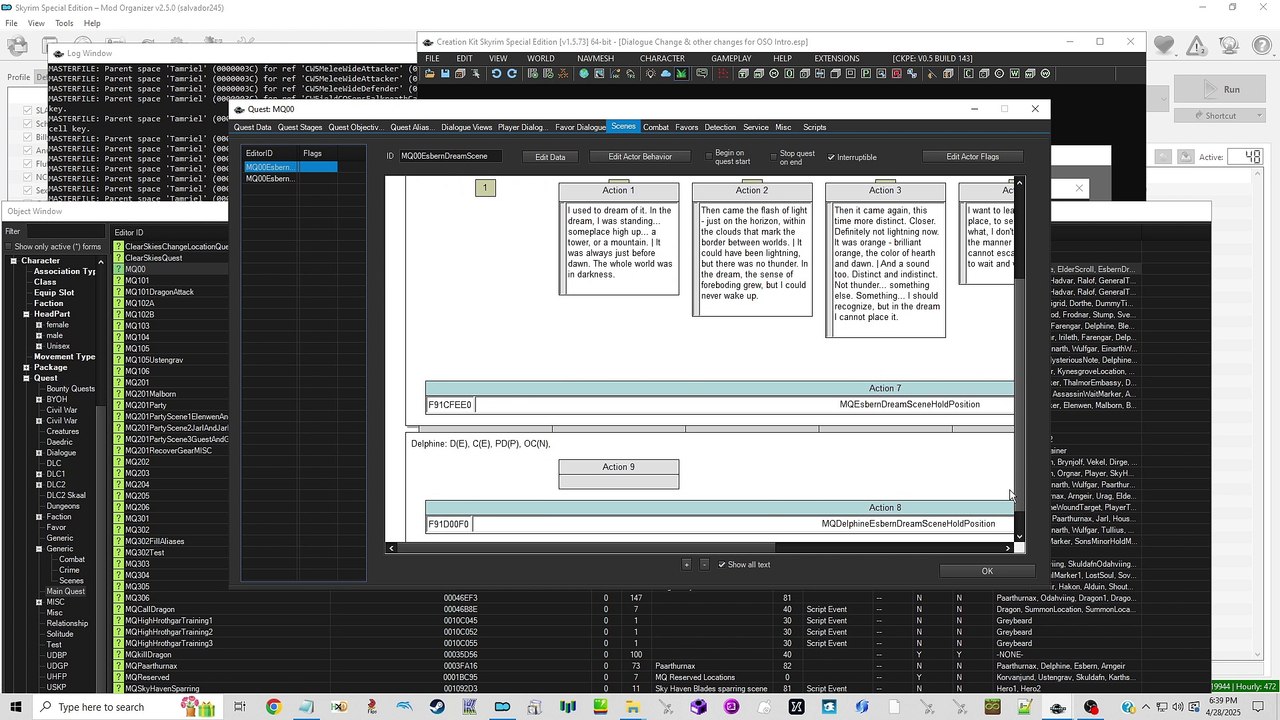Viewport: 1280px width, 720px height.
Task: Click the Edit Actor Behavior button
Action: (639, 157)
